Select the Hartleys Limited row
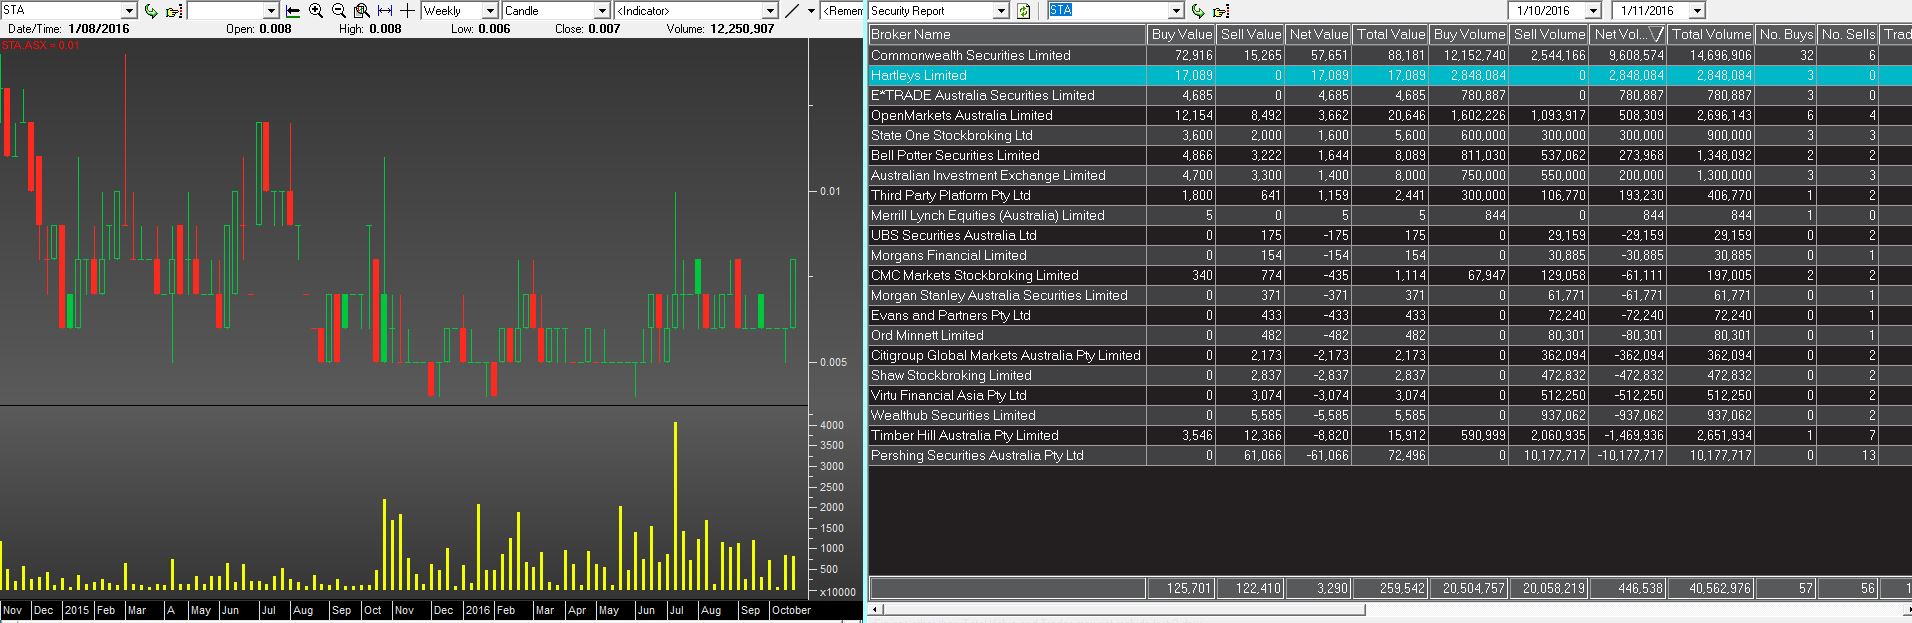The width and height of the screenshot is (1912, 623). coord(1390,76)
